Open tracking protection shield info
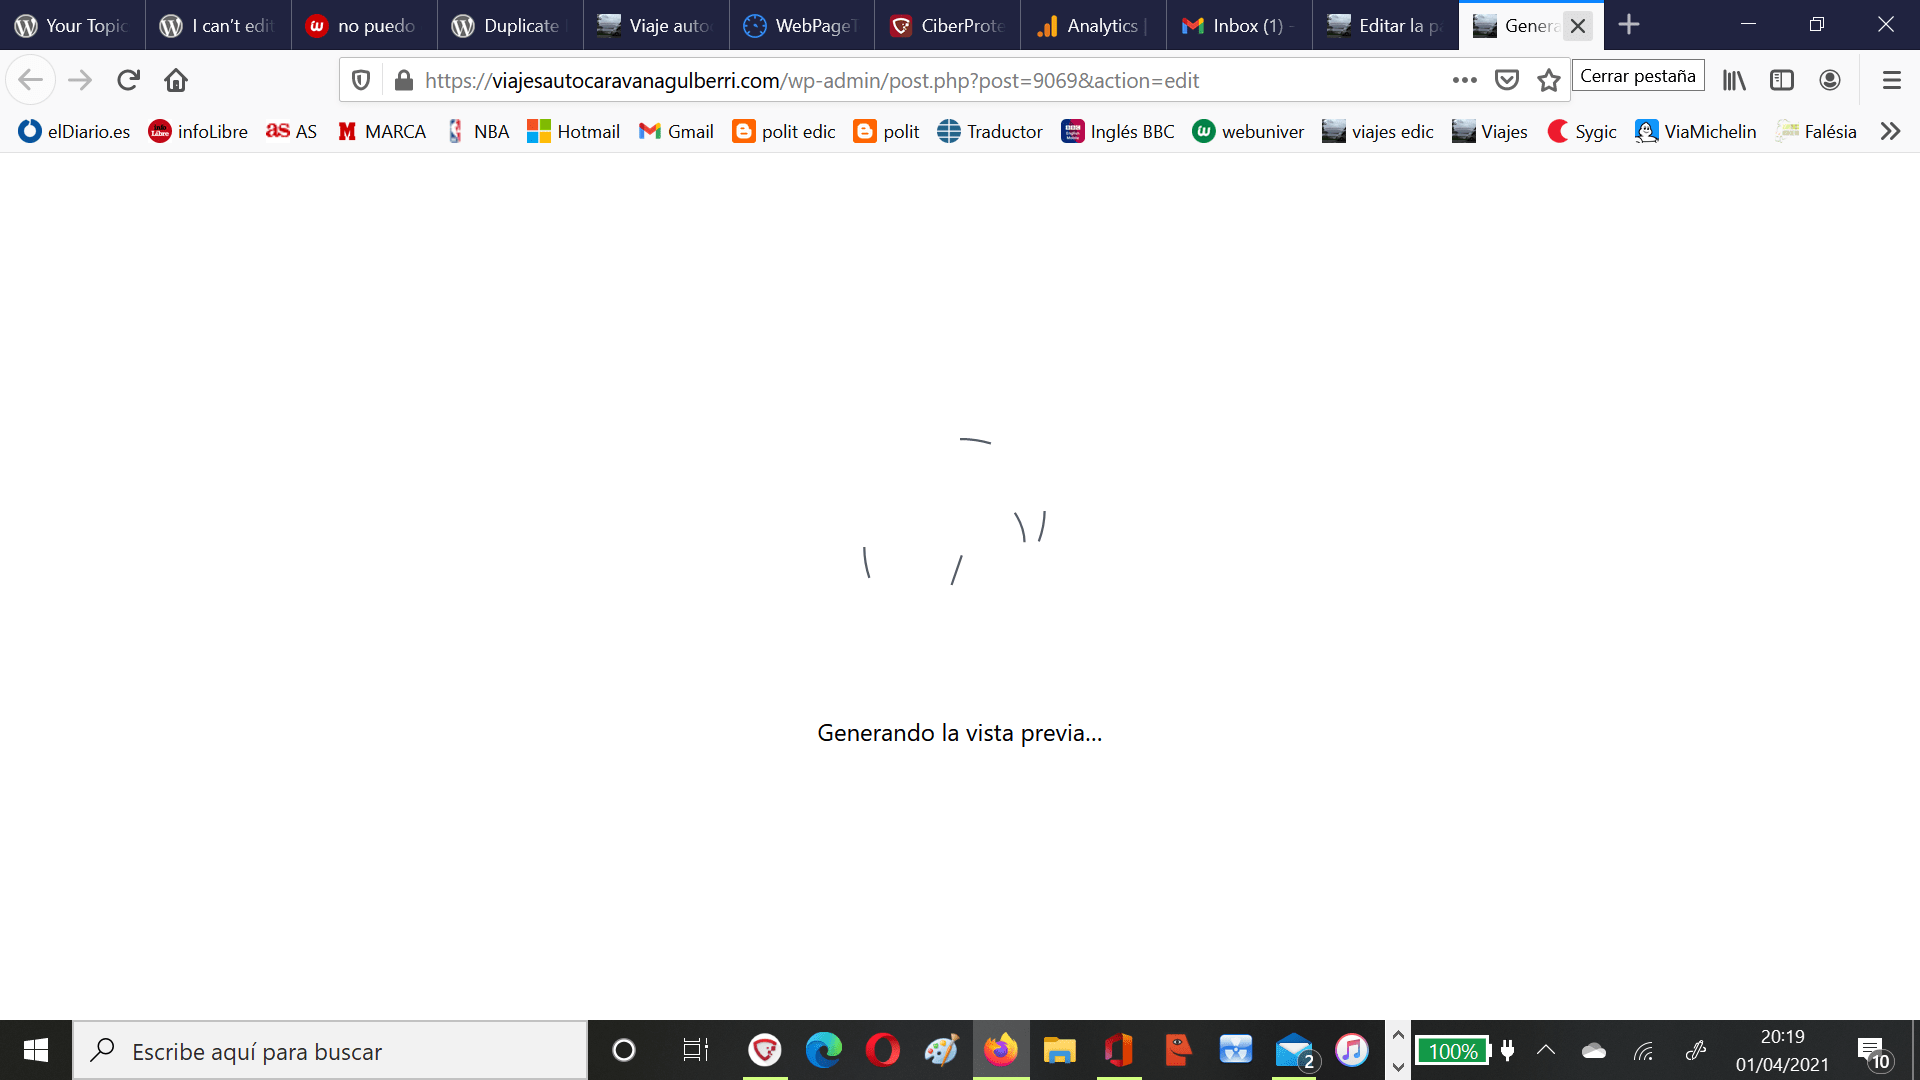 tap(361, 80)
